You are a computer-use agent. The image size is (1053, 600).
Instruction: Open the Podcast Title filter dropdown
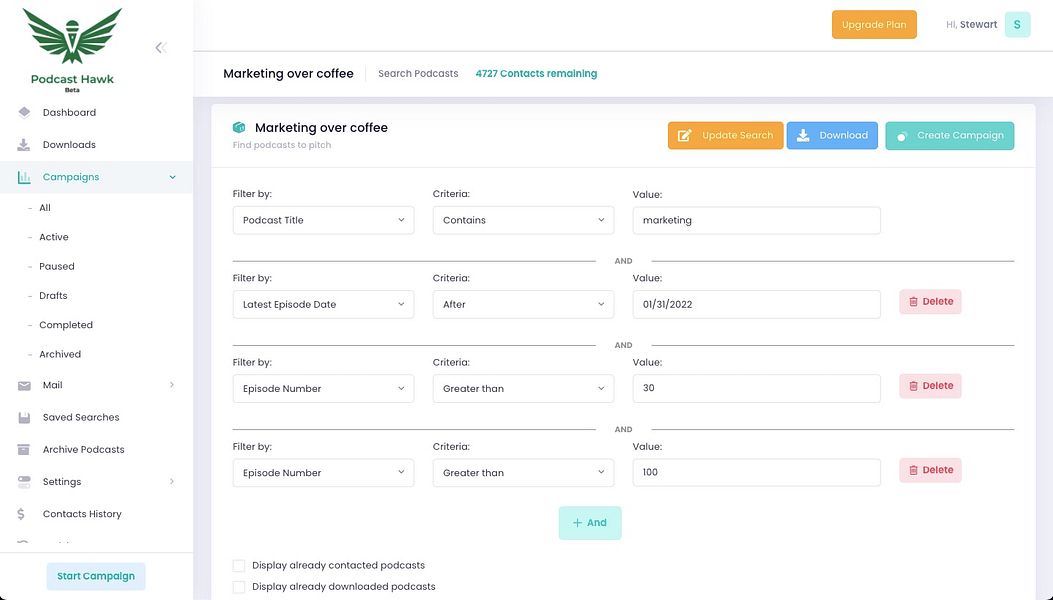323,220
